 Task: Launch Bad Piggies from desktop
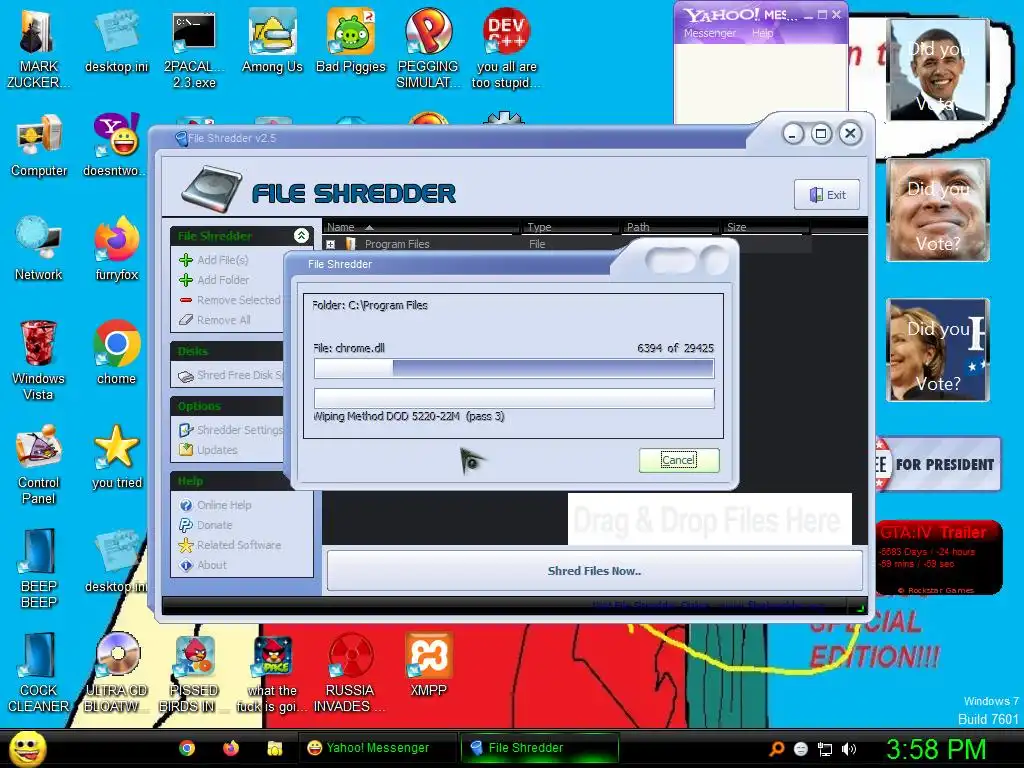(x=351, y=41)
